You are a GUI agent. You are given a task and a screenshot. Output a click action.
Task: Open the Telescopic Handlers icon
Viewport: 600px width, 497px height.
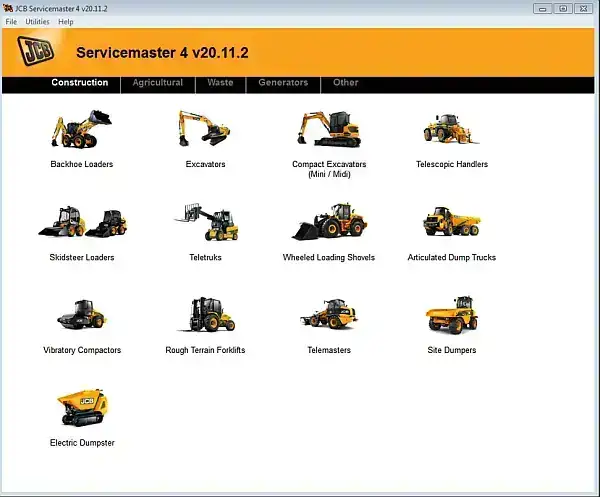point(452,129)
